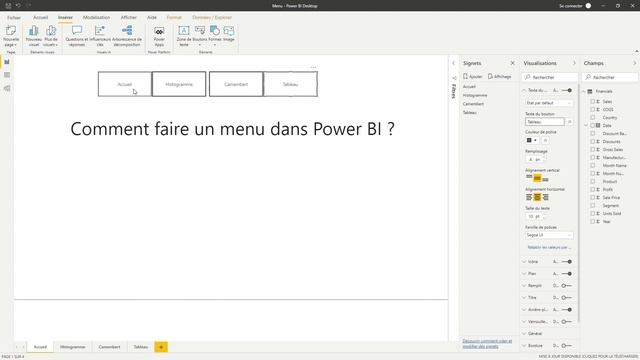Viewport: 640px width, 360px height.
Task: Select top vertical alignment icon
Action: [x=529, y=178]
